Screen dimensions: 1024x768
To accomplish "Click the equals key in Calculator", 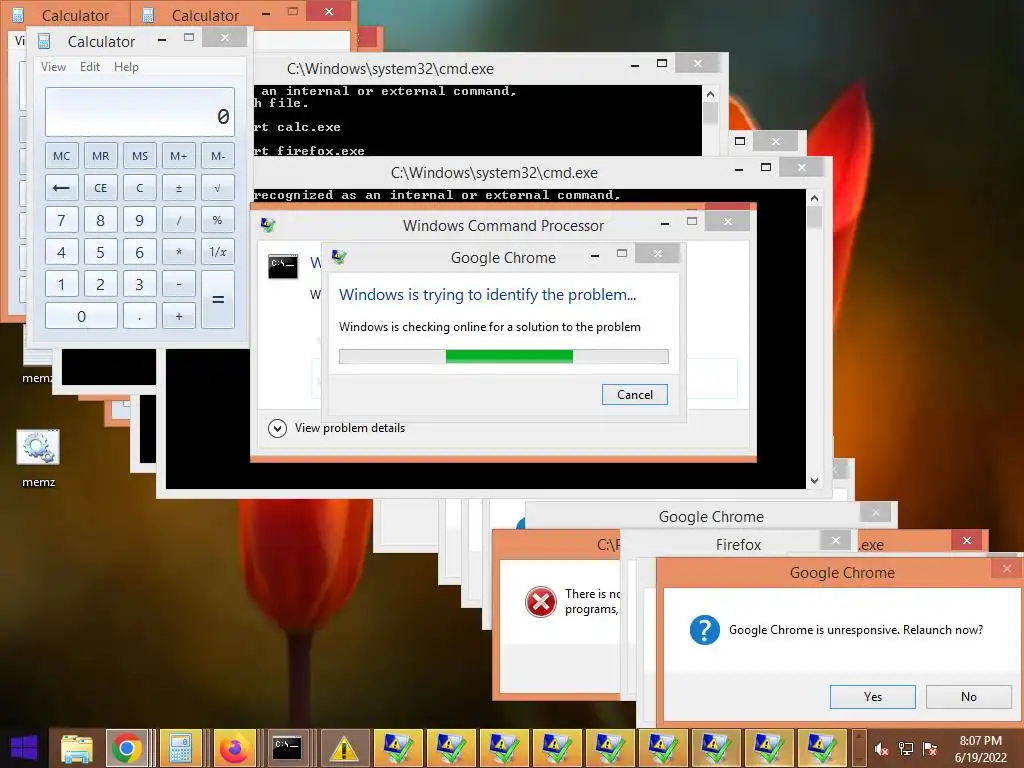I will (x=217, y=300).
